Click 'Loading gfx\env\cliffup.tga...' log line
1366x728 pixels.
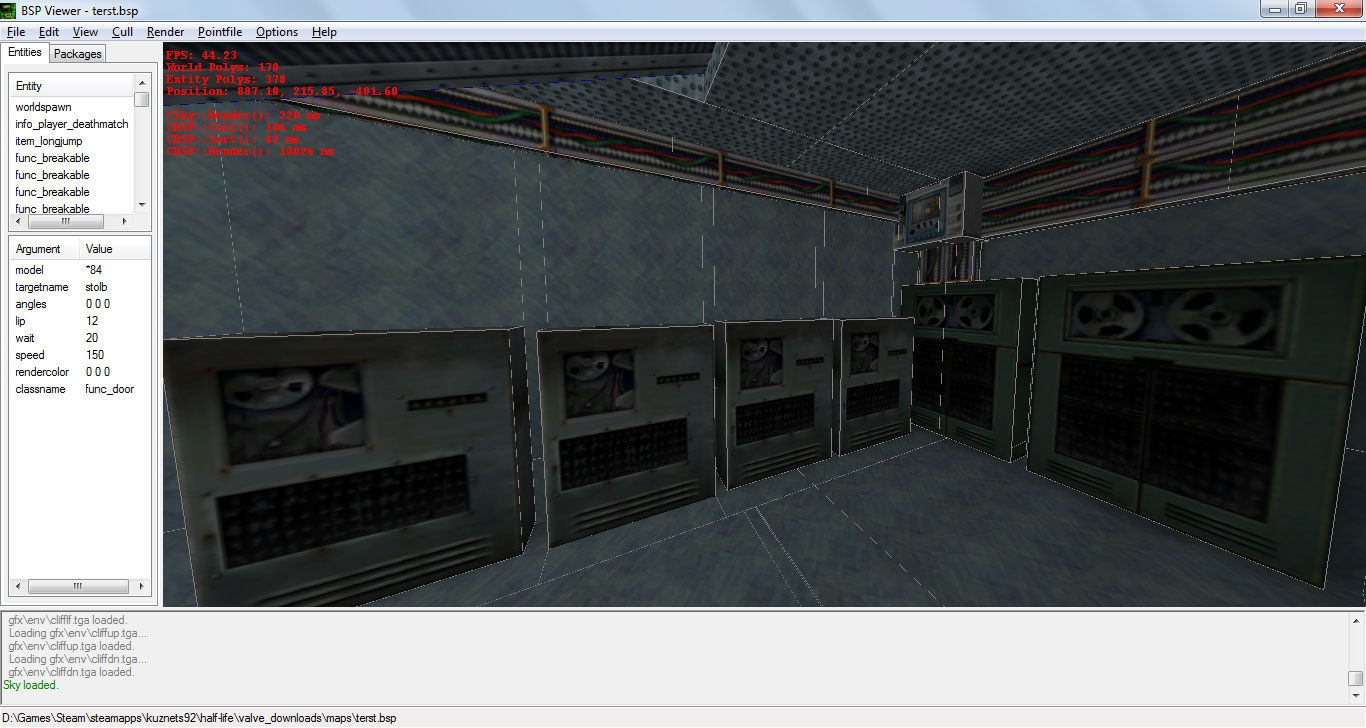pos(78,633)
